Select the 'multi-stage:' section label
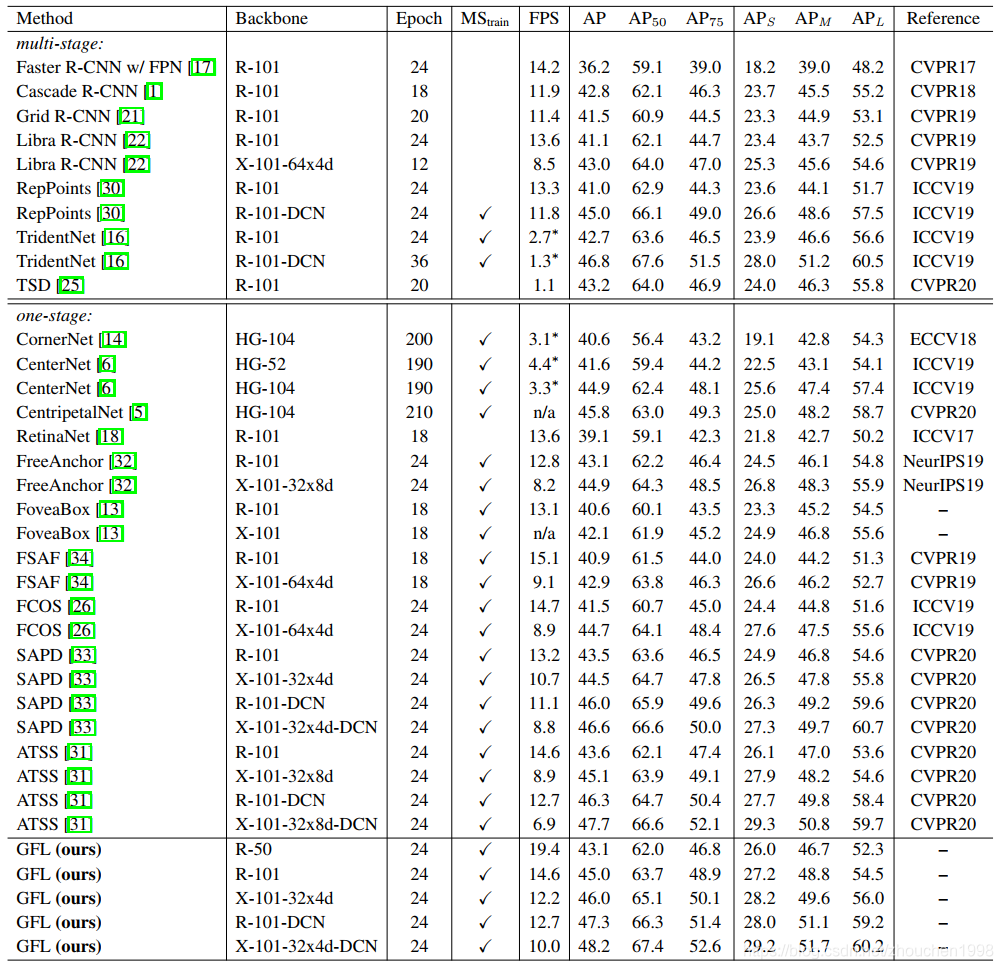1003x969 pixels. click(59, 43)
